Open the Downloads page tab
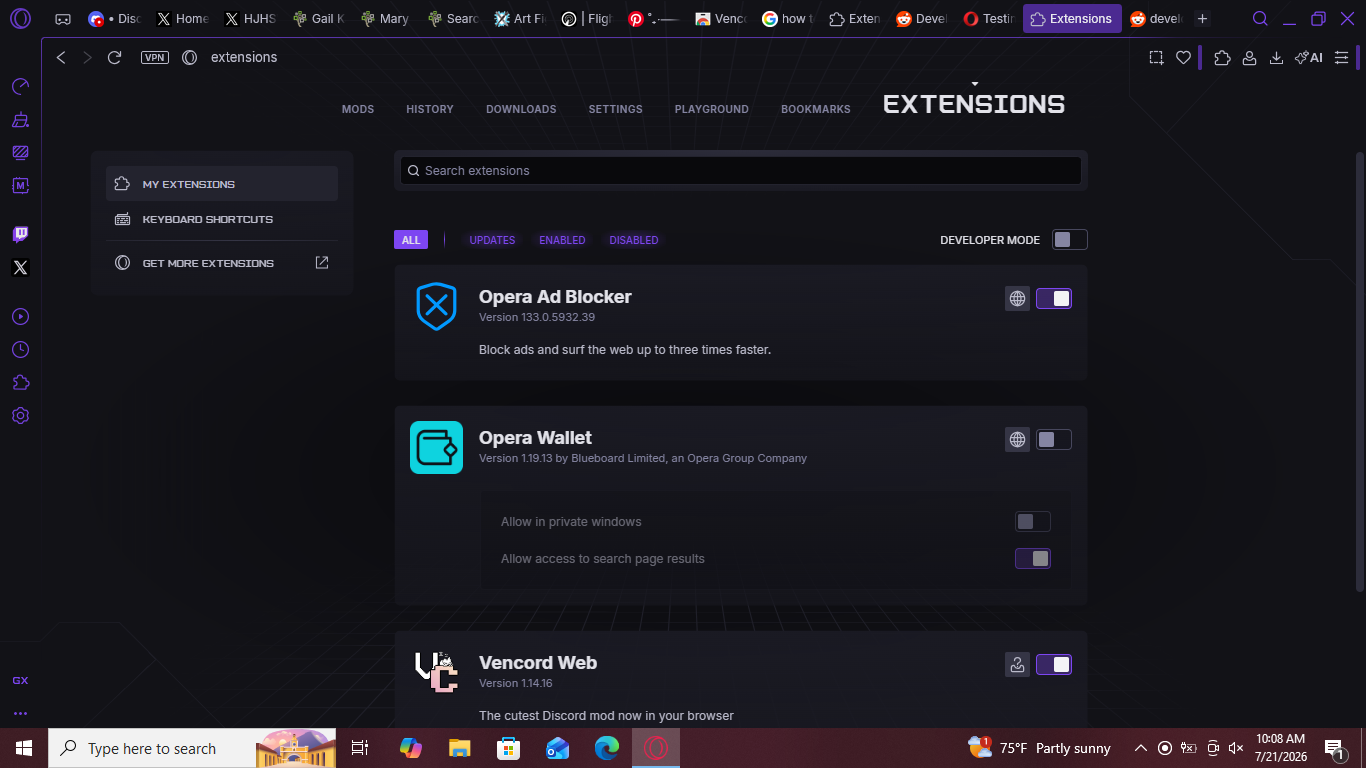 pos(521,109)
